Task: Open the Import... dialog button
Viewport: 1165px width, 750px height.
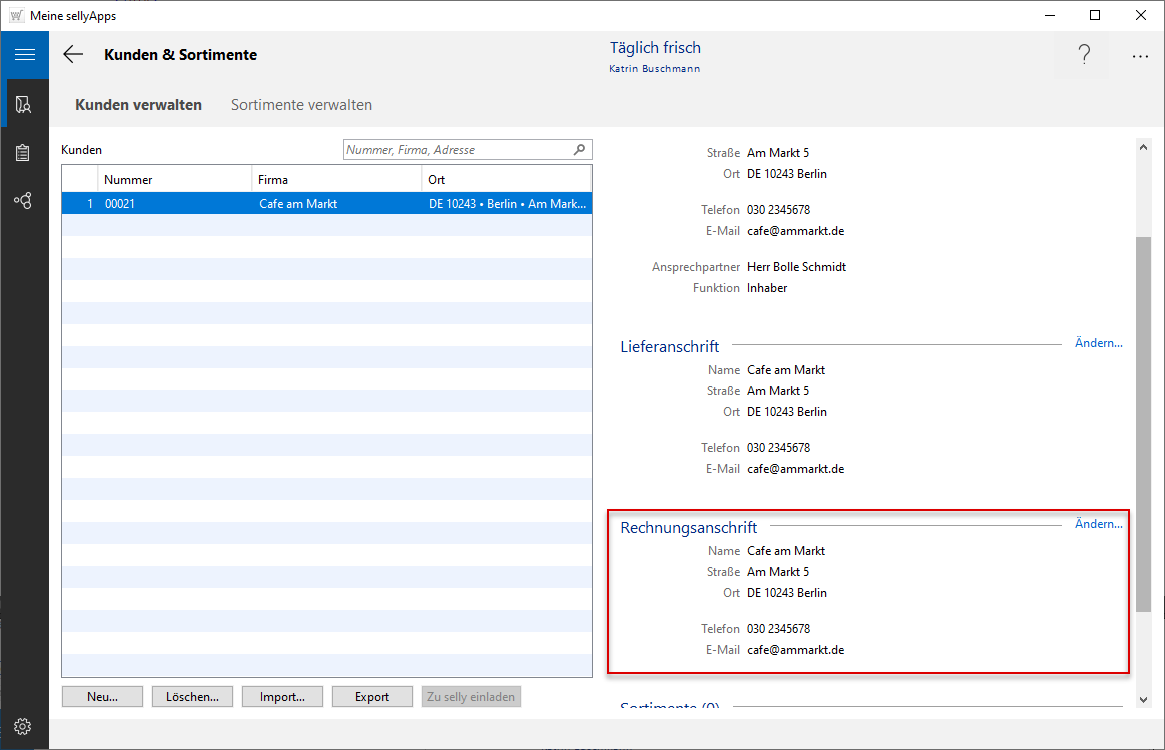Action: [x=282, y=697]
